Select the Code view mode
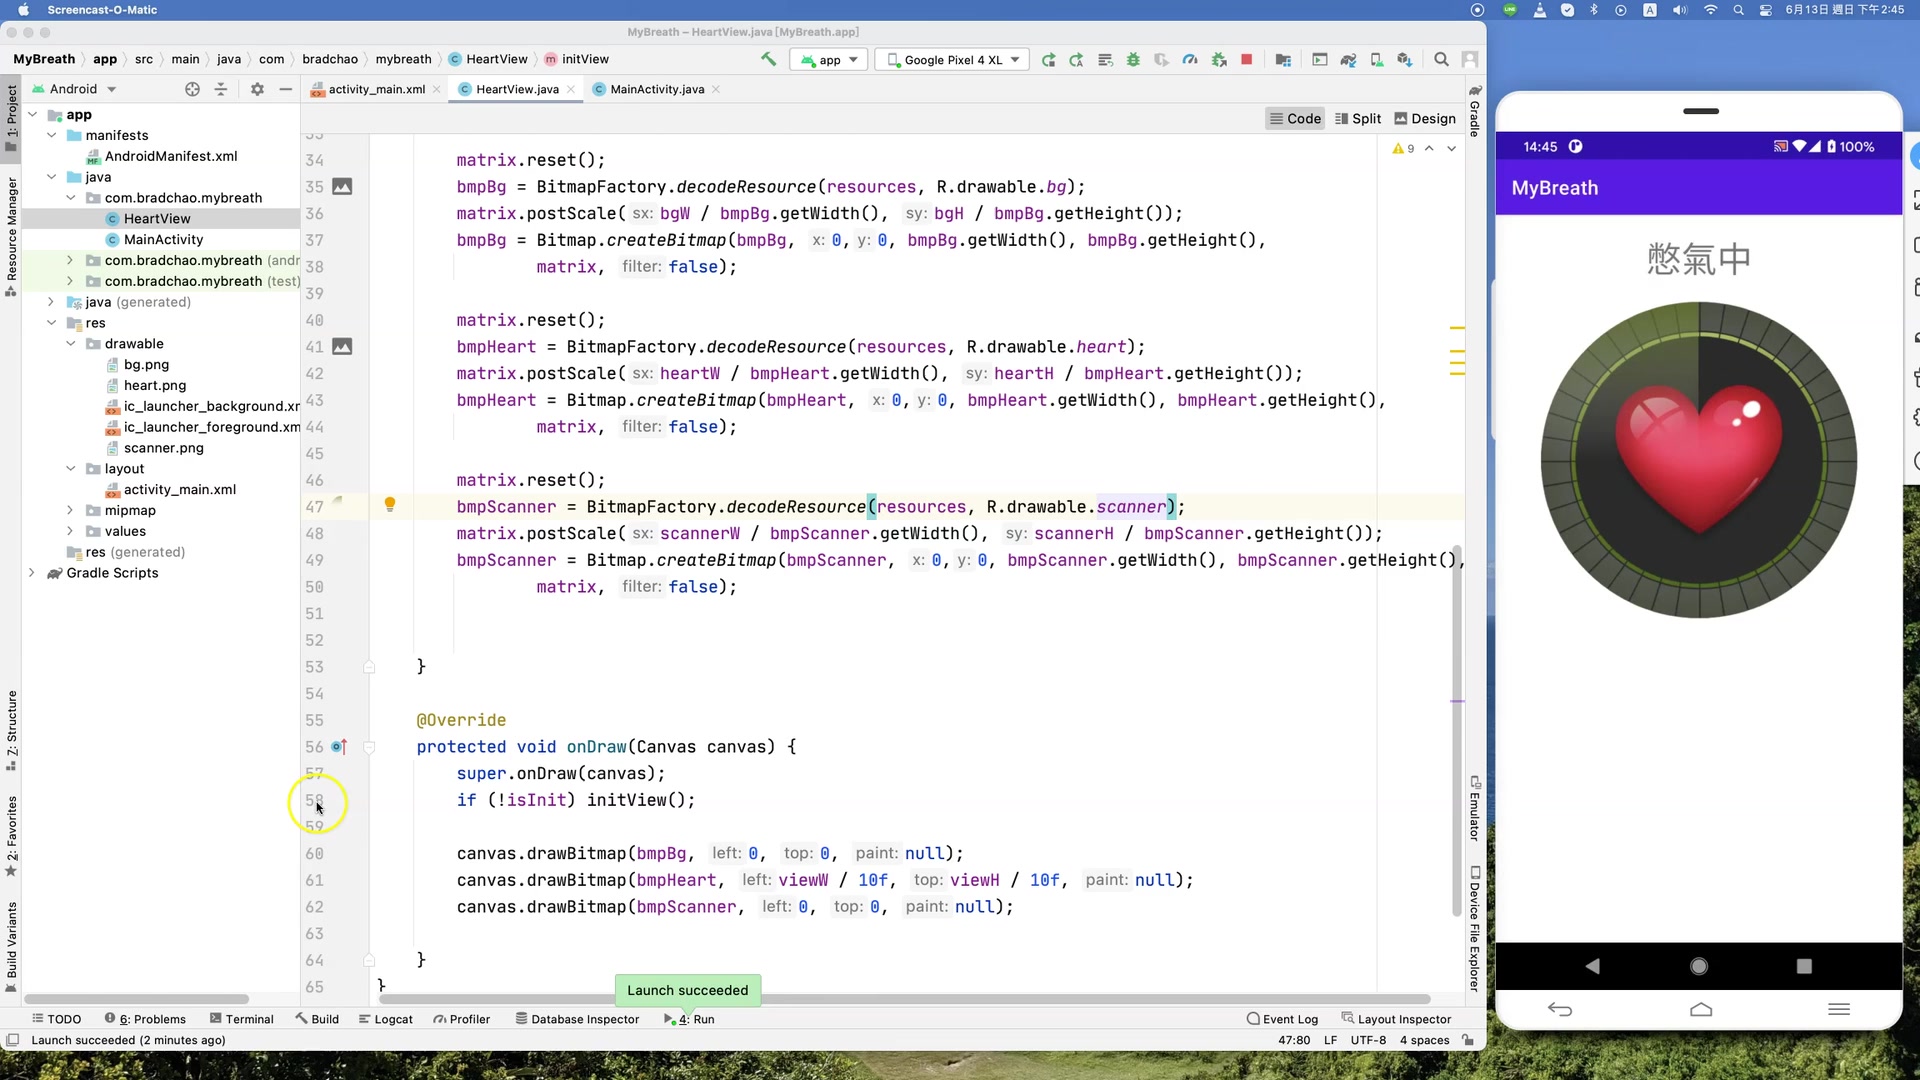The height and width of the screenshot is (1080, 1920). click(1294, 118)
